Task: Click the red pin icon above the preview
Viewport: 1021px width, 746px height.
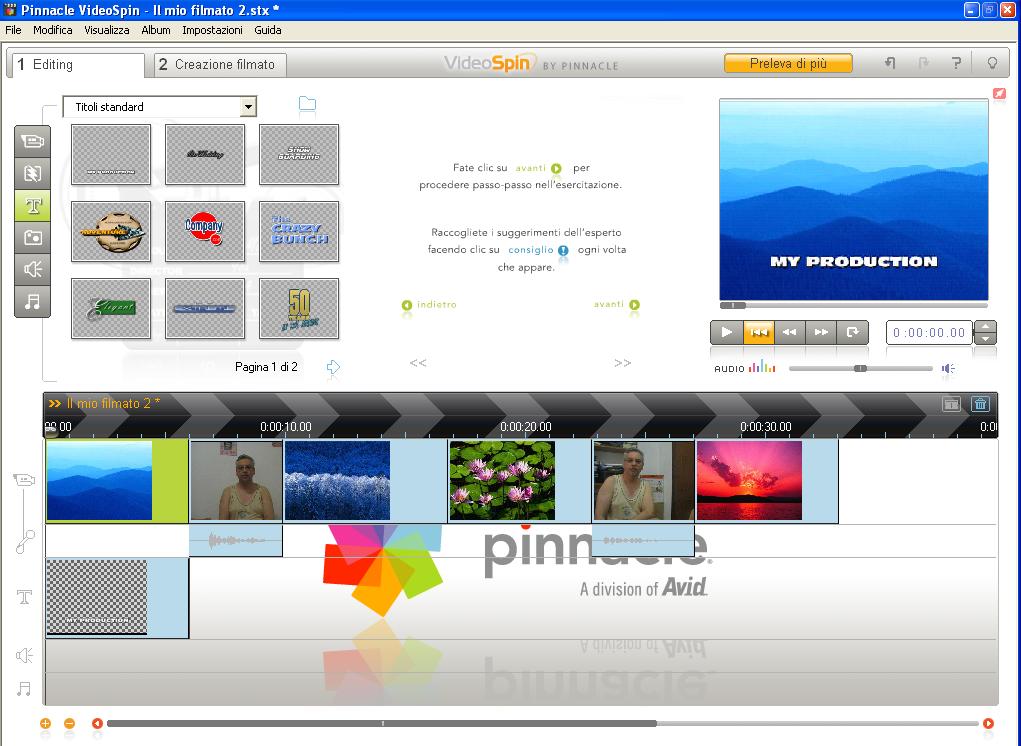Action: tap(1000, 94)
